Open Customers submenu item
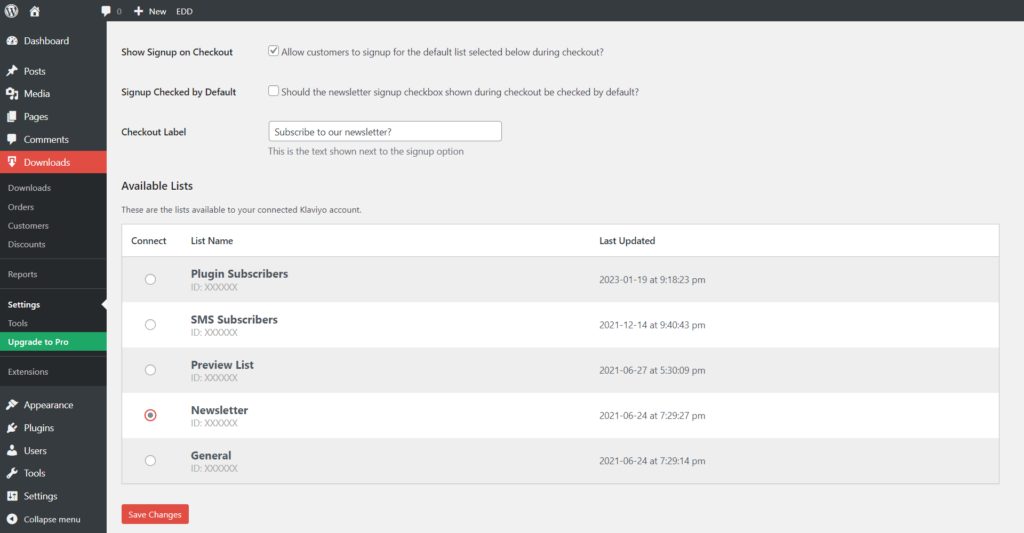This screenshot has height=533, width=1024. pyautogui.click(x=28, y=225)
